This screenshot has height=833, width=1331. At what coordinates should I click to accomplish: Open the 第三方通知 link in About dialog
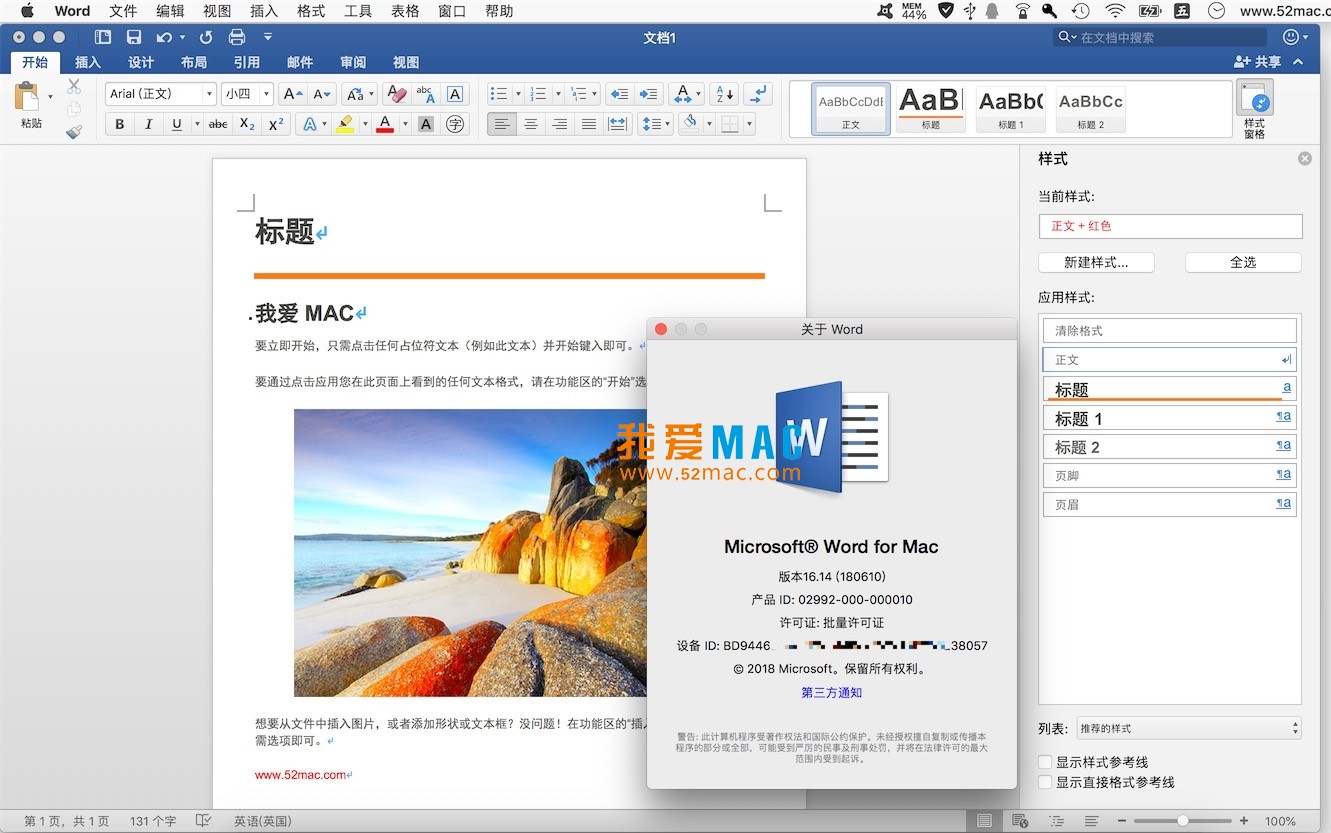(x=831, y=692)
